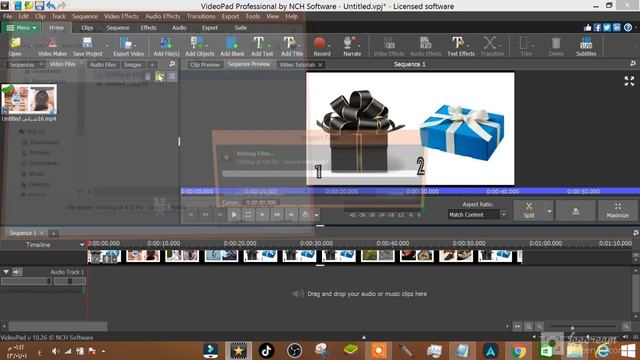Click the Audio Track 1 pan slider
This screenshot has width=640, height=360.
[70, 281]
